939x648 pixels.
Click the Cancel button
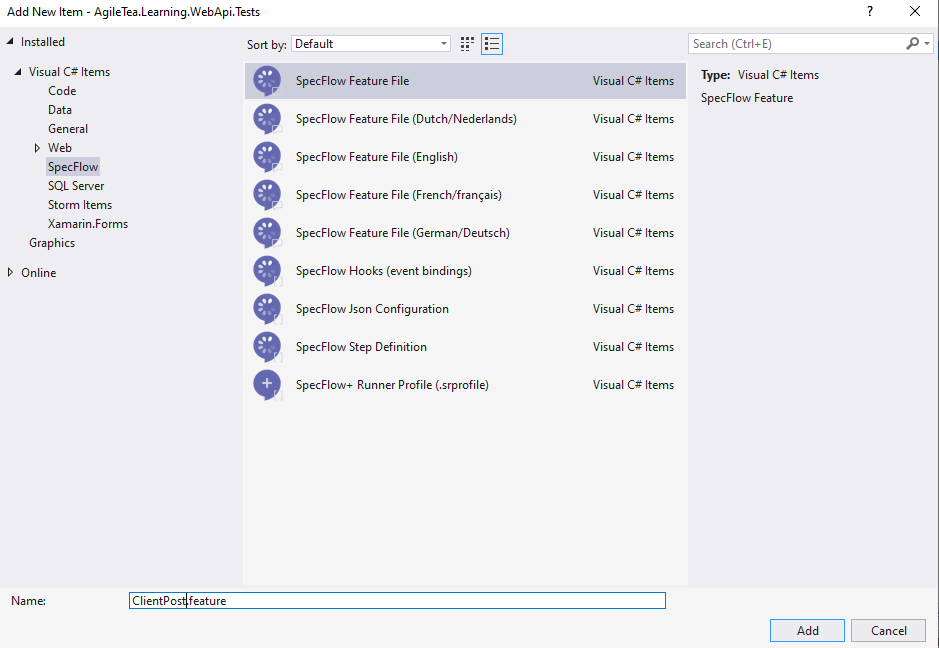(x=889, y=631)
